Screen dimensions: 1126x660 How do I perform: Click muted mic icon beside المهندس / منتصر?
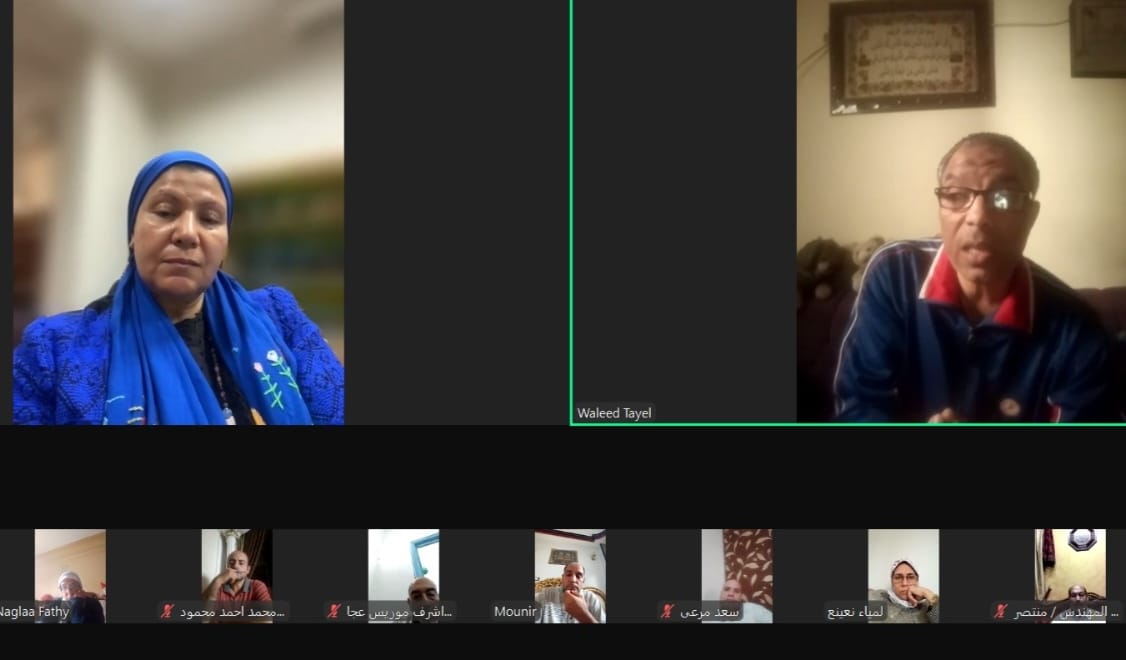click(x=1000, y=611)
